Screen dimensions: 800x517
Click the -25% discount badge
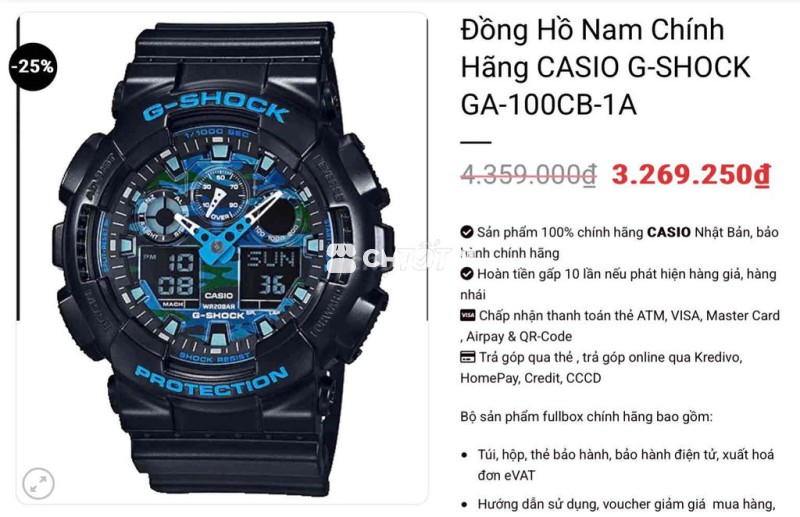(33, 66)
